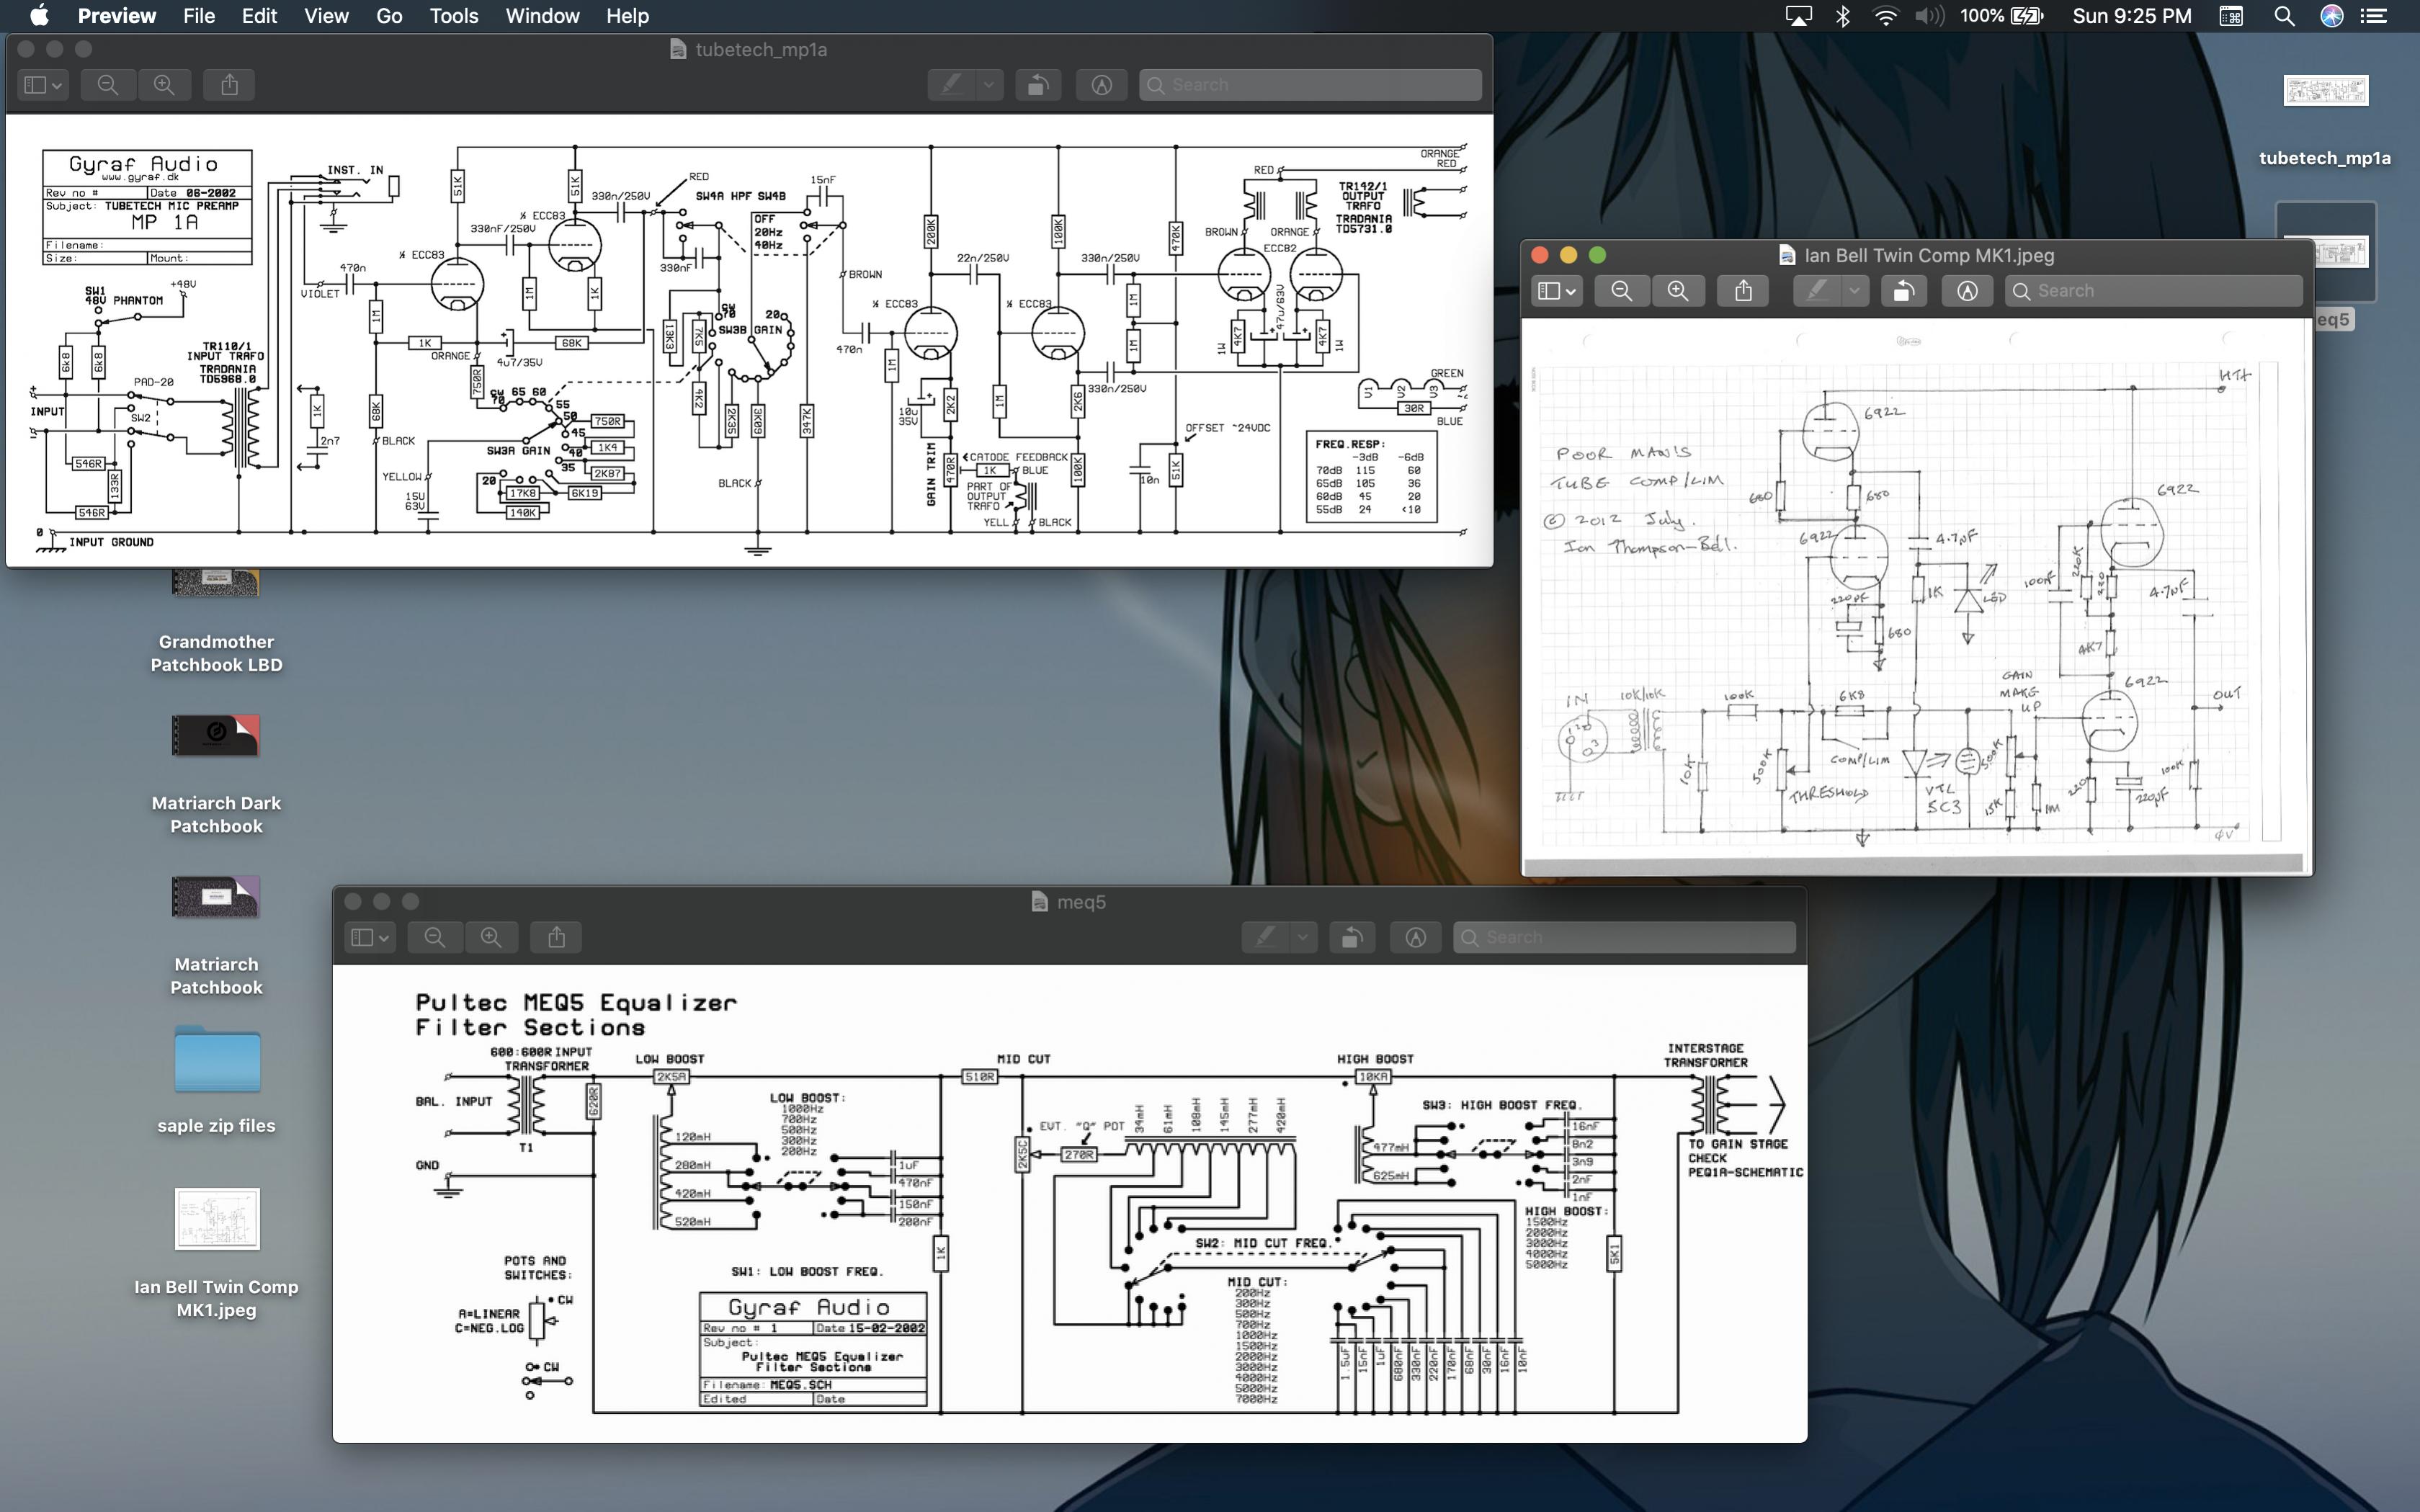Open sidebar view dropdown in Ian Bell window

pyautogui.click(x=1557, y=291)
